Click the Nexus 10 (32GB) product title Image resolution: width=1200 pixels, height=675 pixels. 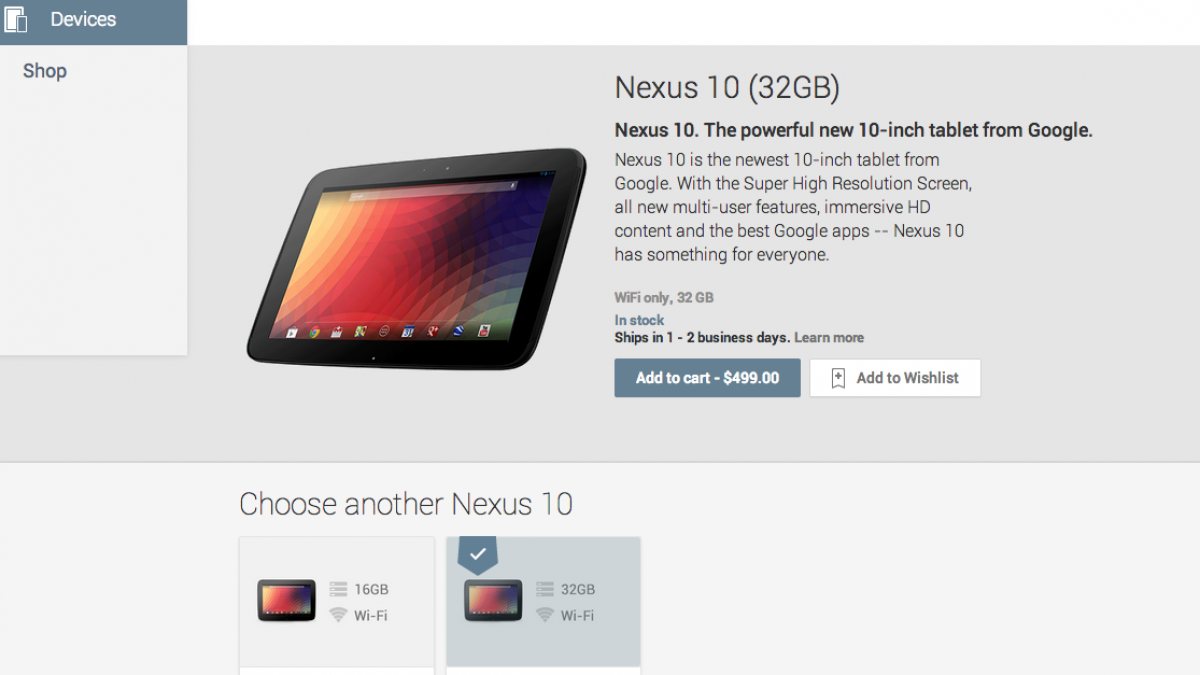pos(727,88)
